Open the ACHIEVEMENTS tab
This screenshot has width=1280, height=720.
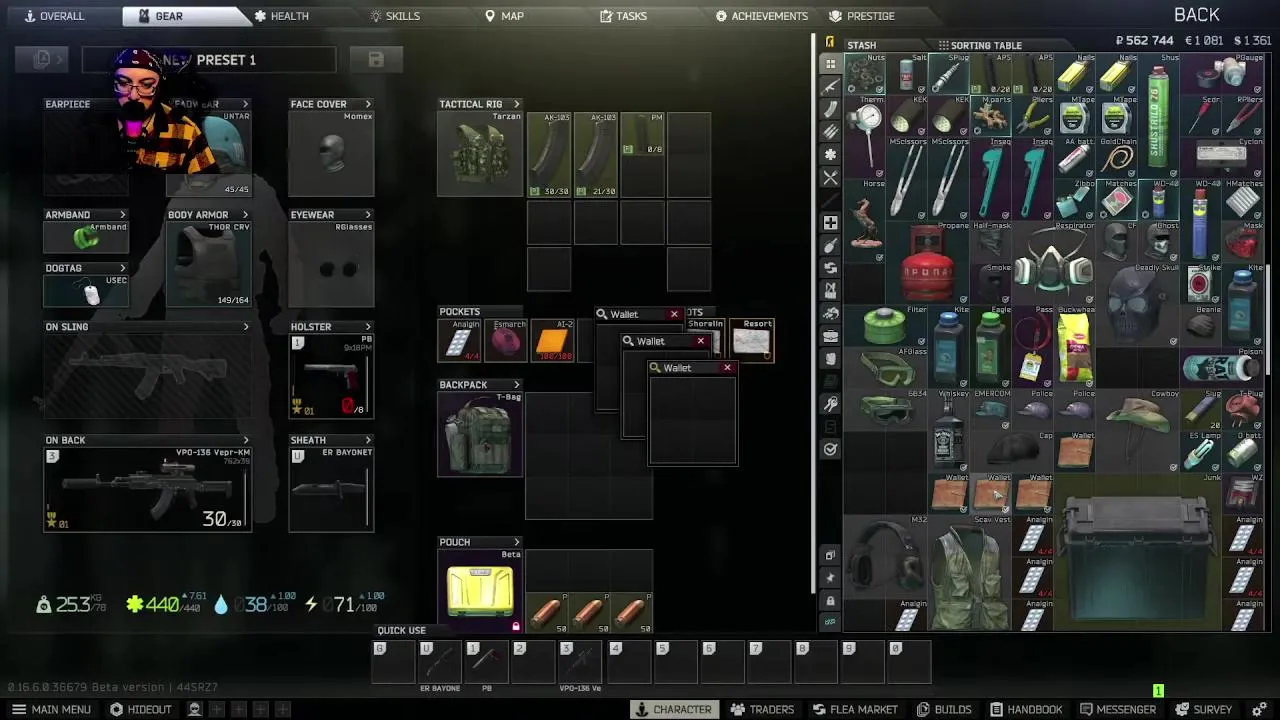(761, 16)
